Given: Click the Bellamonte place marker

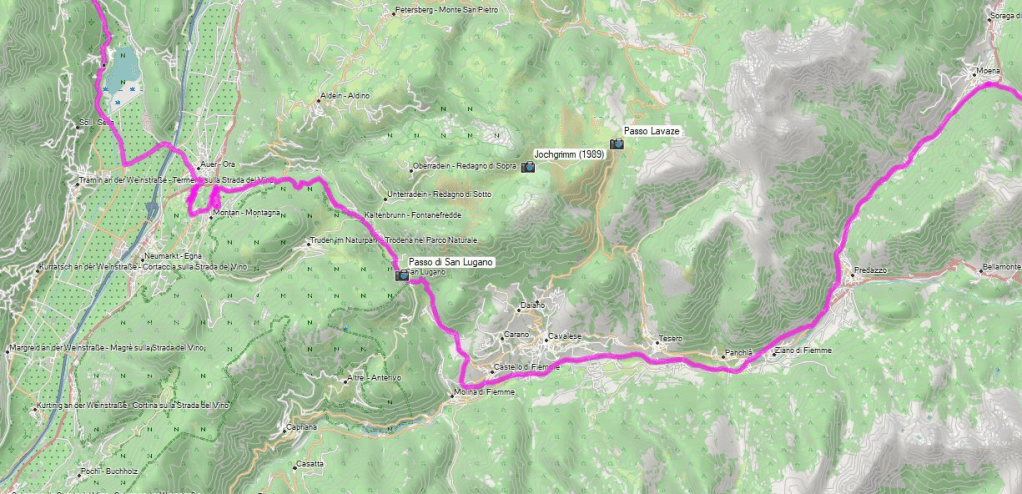Looking at the screenshot, I should (981, 270).
